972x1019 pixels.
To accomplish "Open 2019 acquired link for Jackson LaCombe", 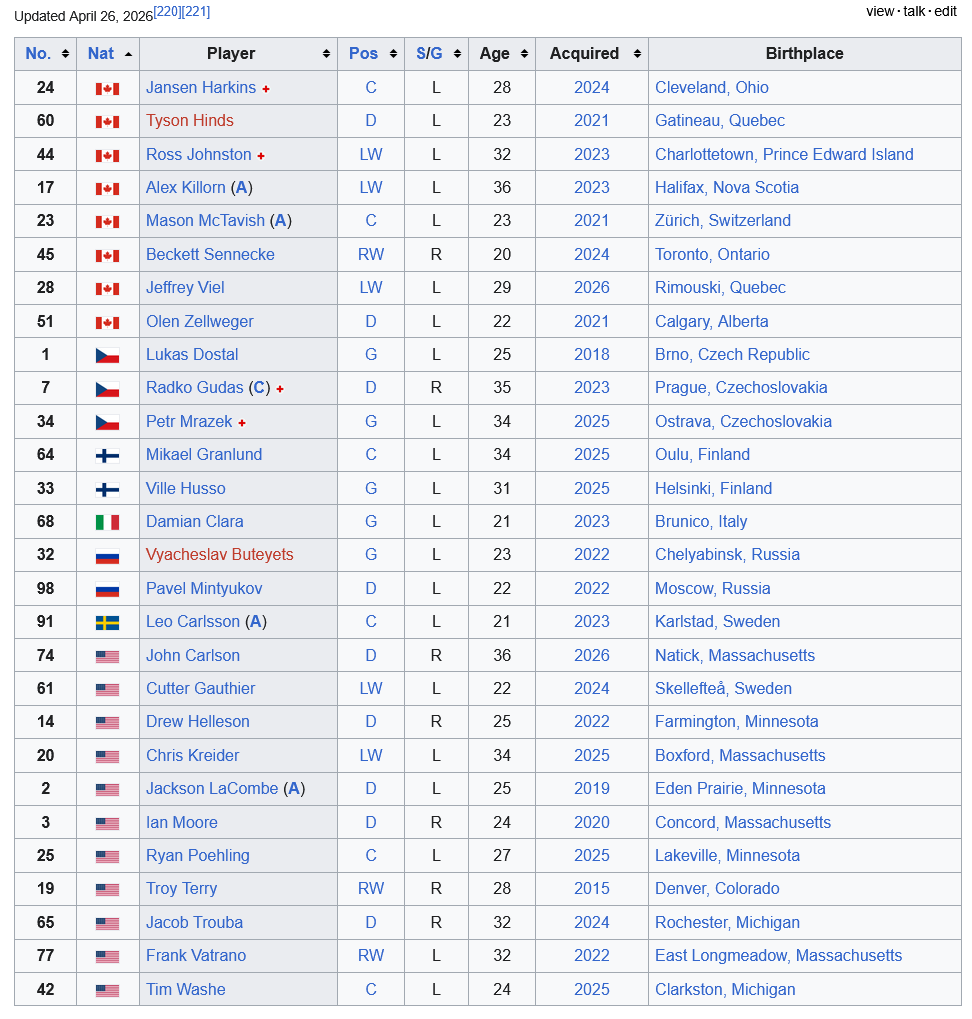I will coord(592,788).
